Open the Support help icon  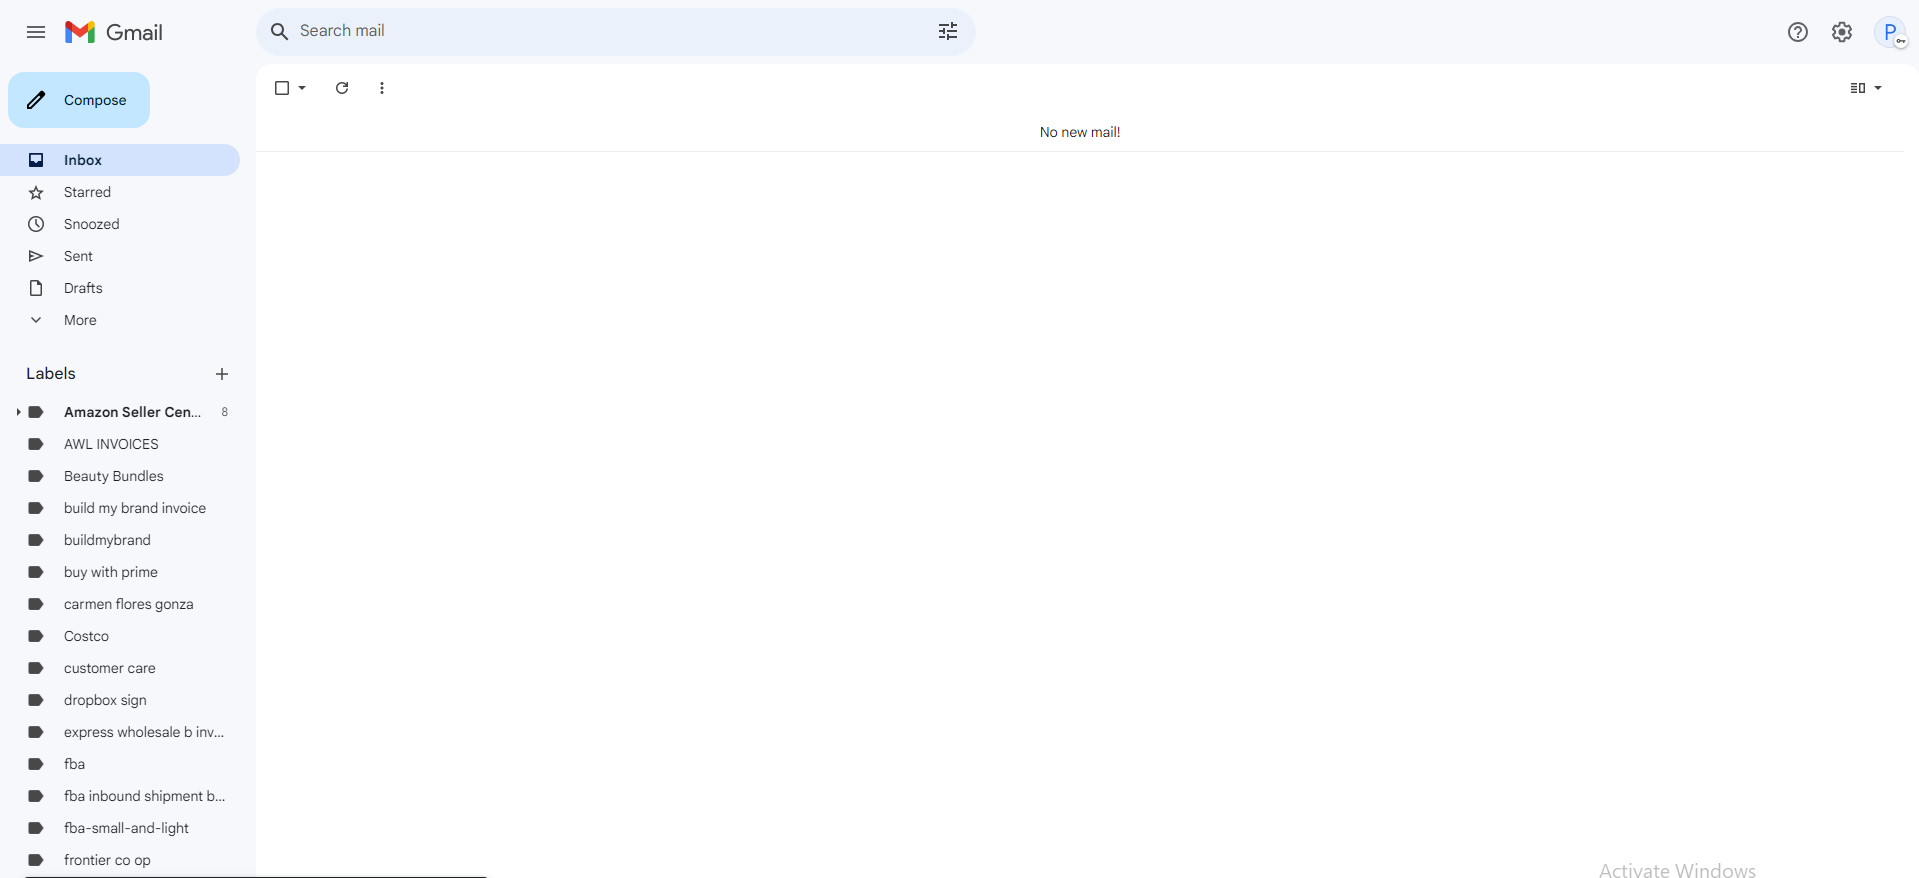tap(1798, 32)
